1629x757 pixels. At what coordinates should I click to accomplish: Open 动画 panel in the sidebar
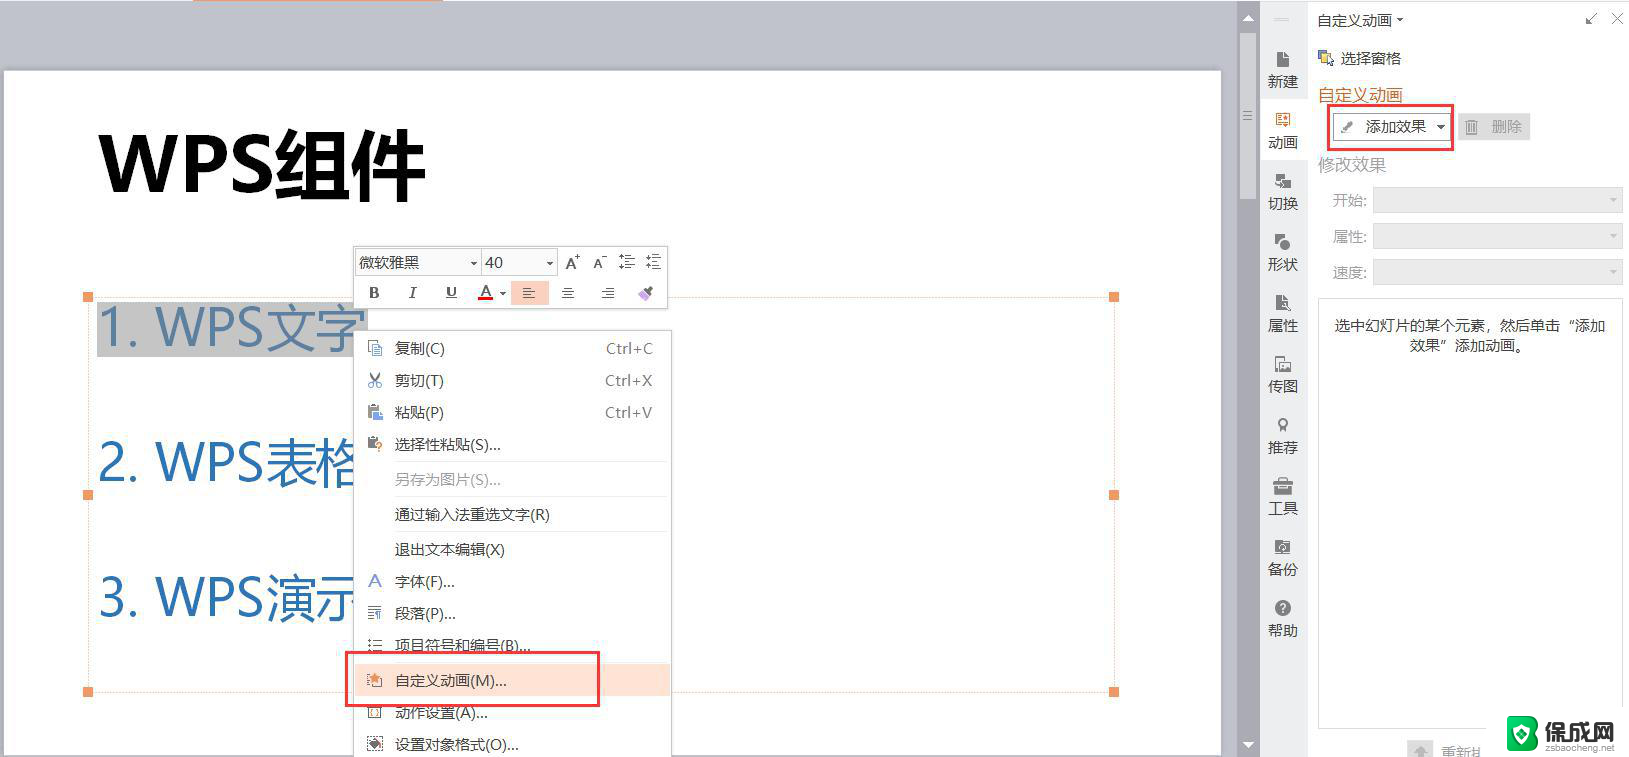[x=1283, y=131]
